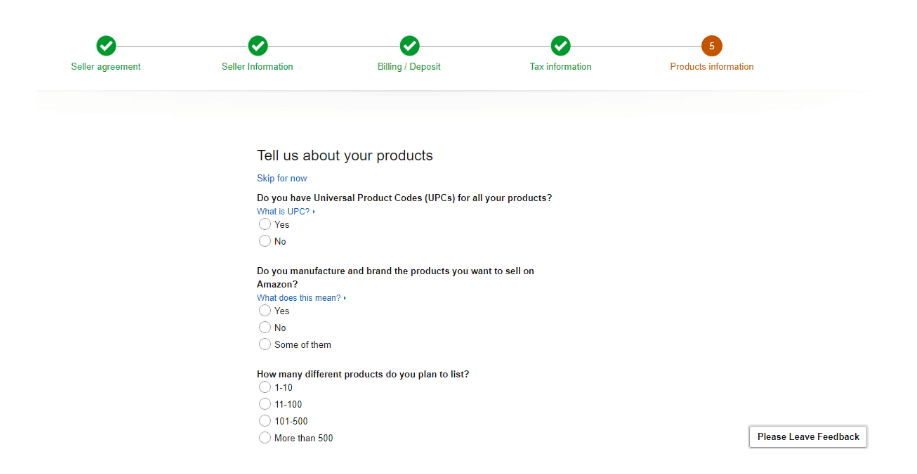
Task: Choose Yes for manufacturing and branding products
Action: click(265, 311)
